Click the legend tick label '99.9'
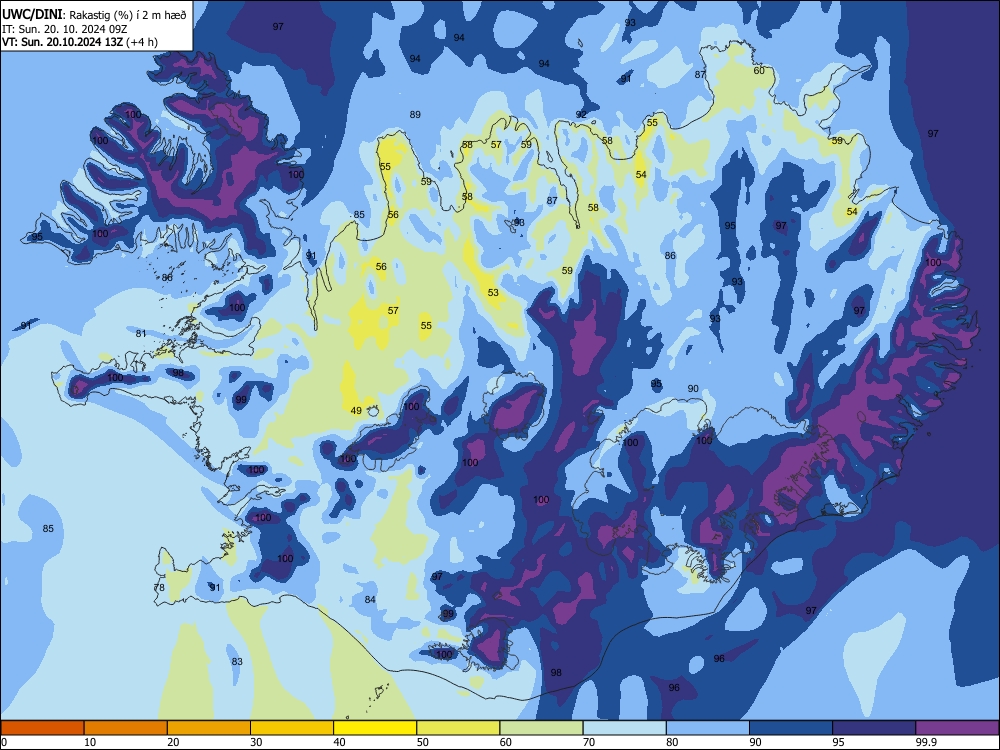1000x750 pixels. [926, 742]
